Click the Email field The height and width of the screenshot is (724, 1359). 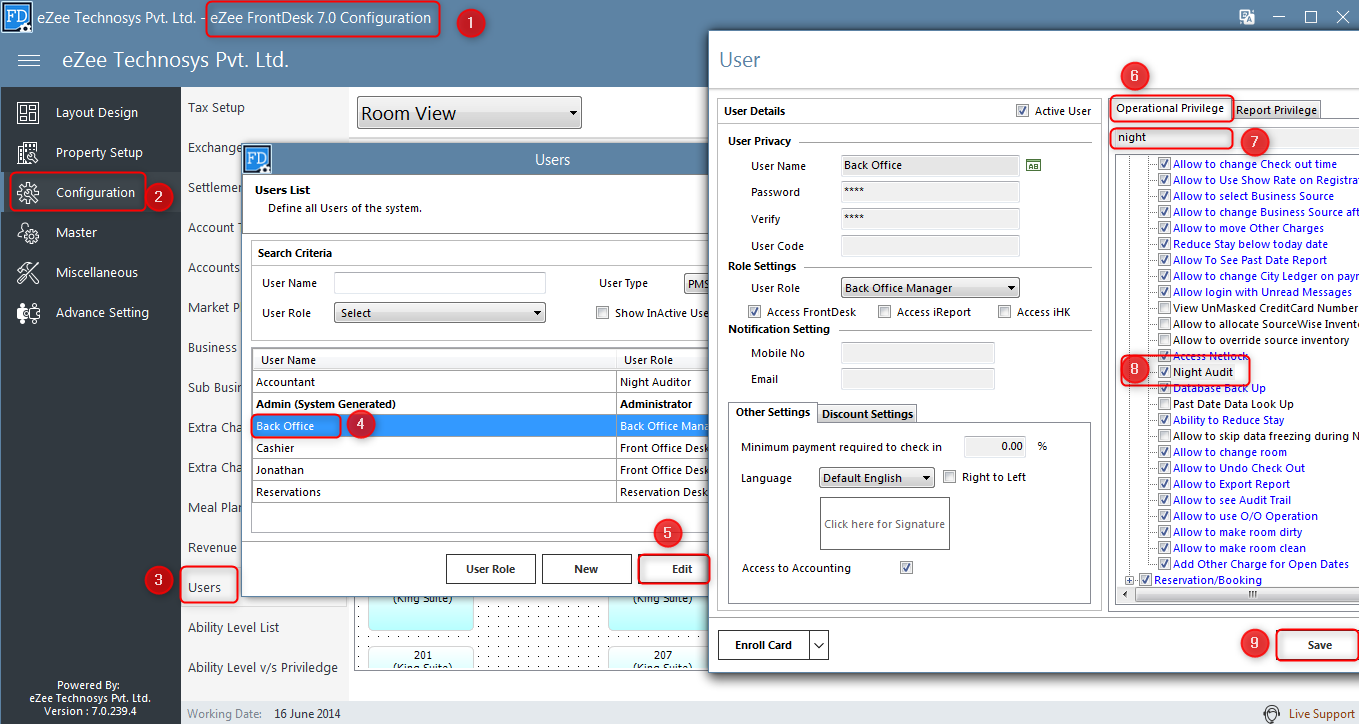click(x=918, y=379)
